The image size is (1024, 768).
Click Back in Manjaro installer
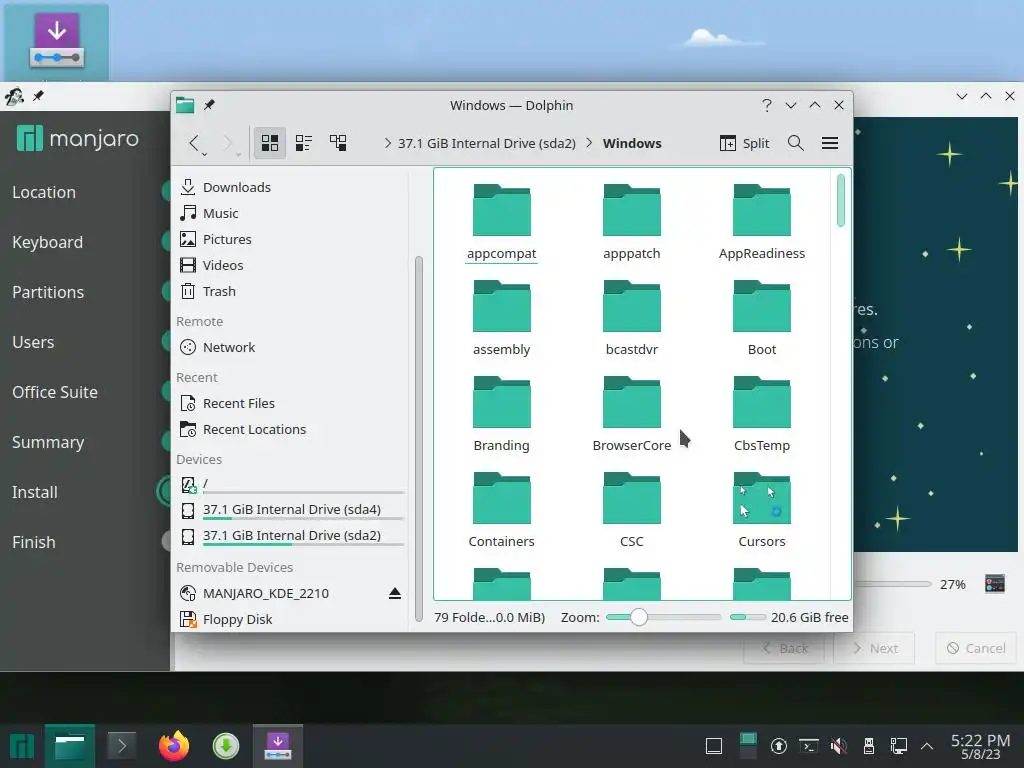point(784,648)
